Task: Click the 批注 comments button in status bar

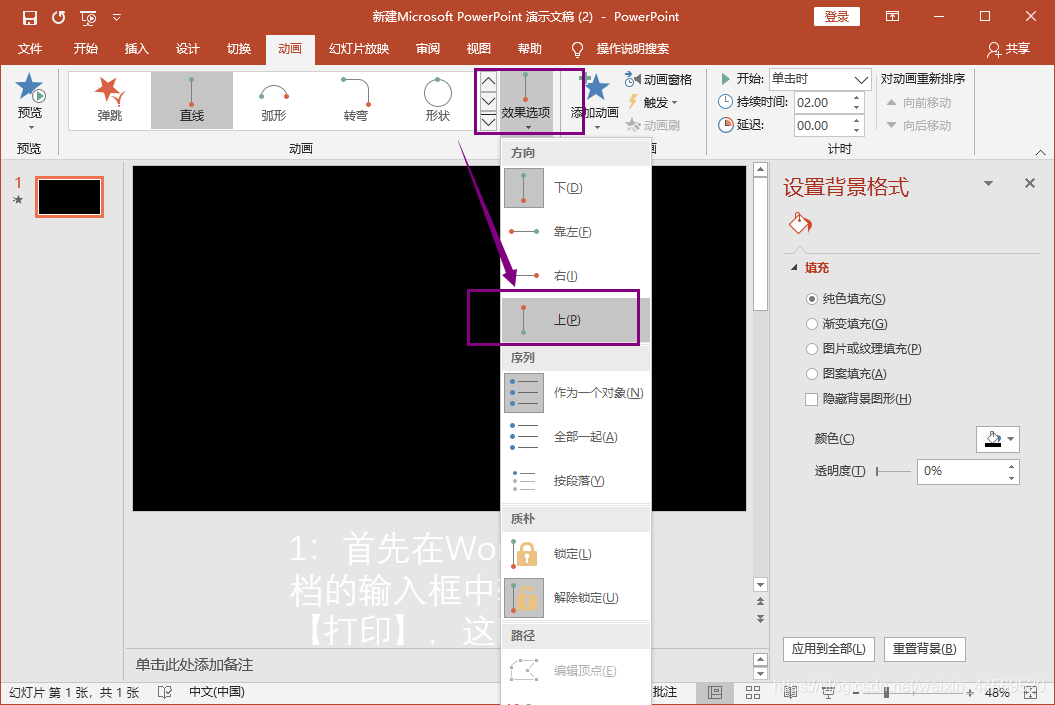Action: (665, 692)
